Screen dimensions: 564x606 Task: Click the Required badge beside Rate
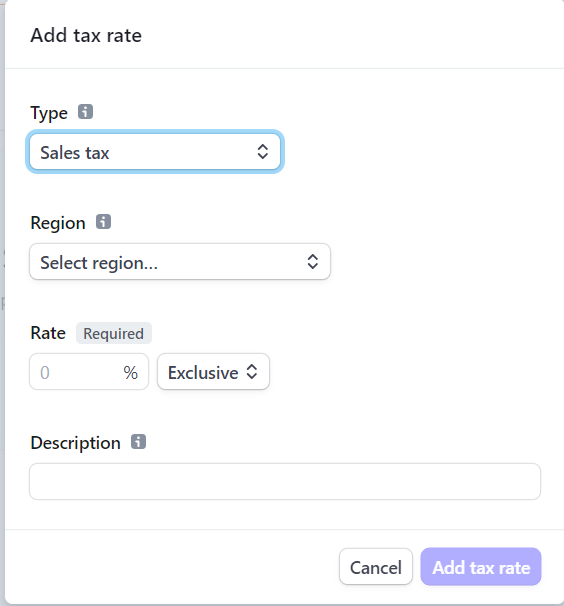(x=114, y=333)
